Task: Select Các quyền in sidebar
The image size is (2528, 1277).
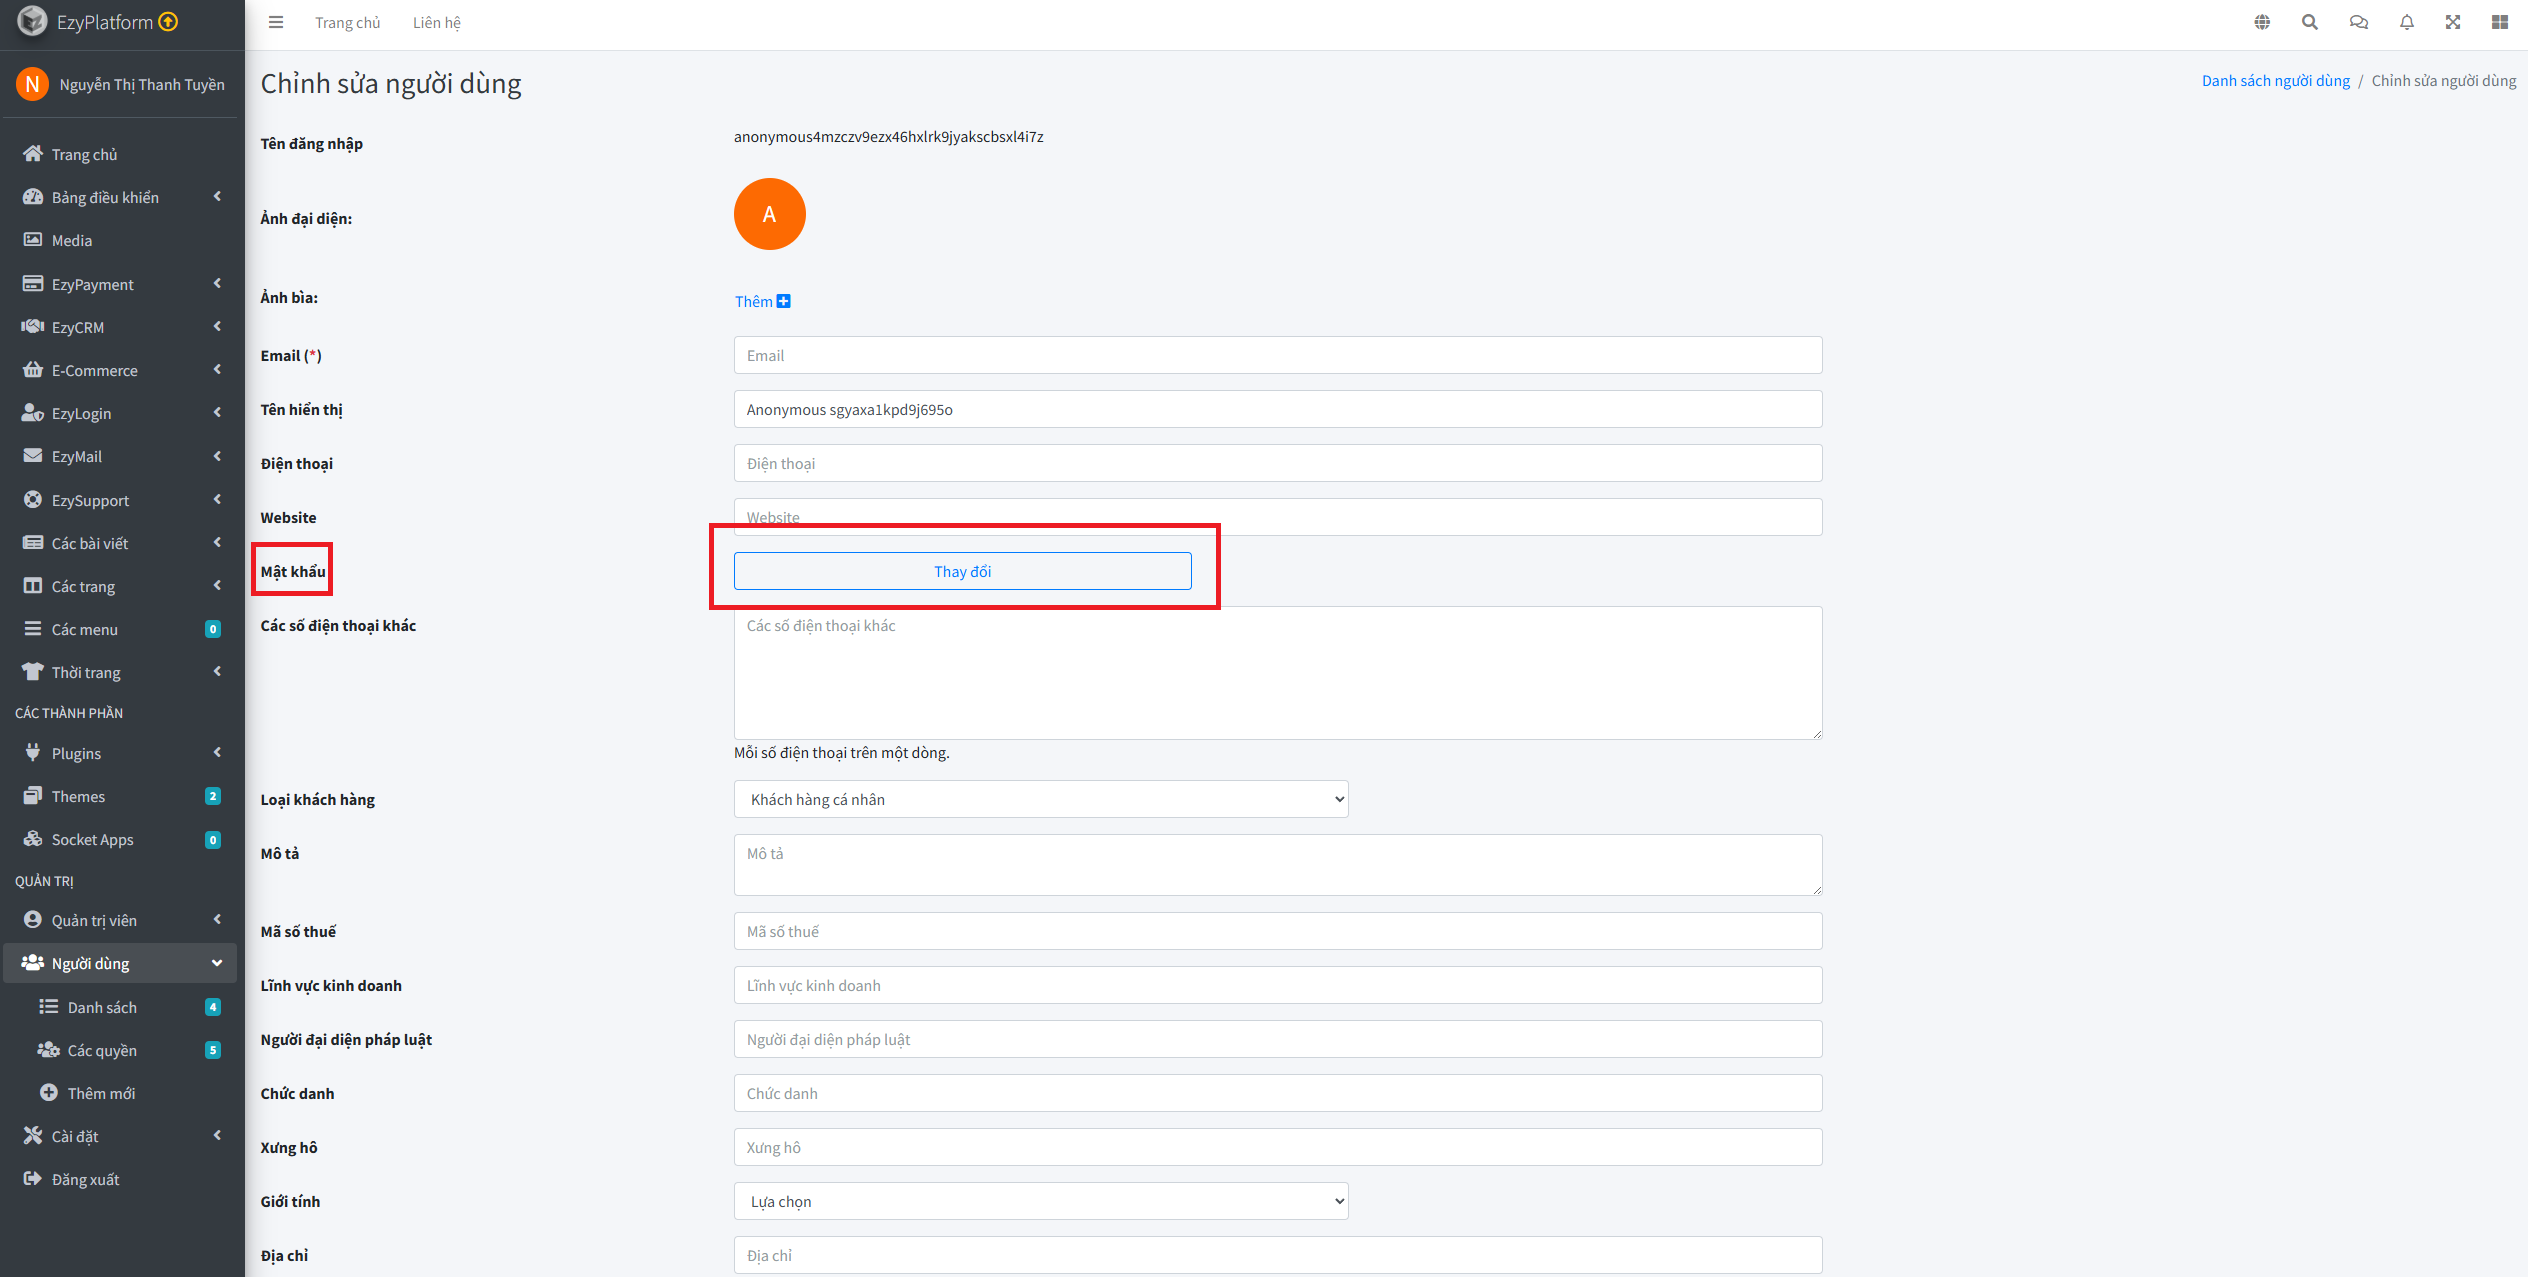Action: click(x=102, y=1050)
